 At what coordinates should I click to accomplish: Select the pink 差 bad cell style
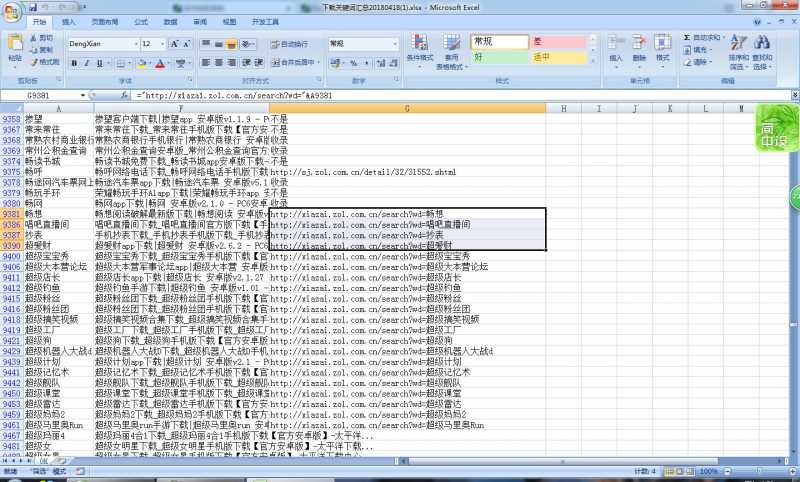tap(559, 42)
